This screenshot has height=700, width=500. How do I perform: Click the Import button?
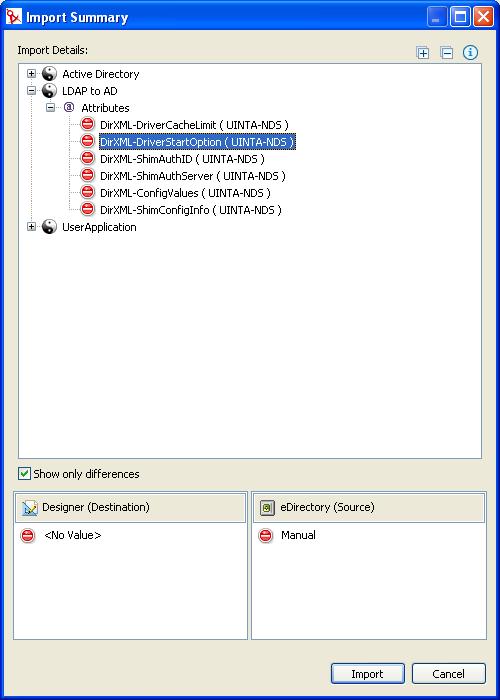tap(368, 673)
